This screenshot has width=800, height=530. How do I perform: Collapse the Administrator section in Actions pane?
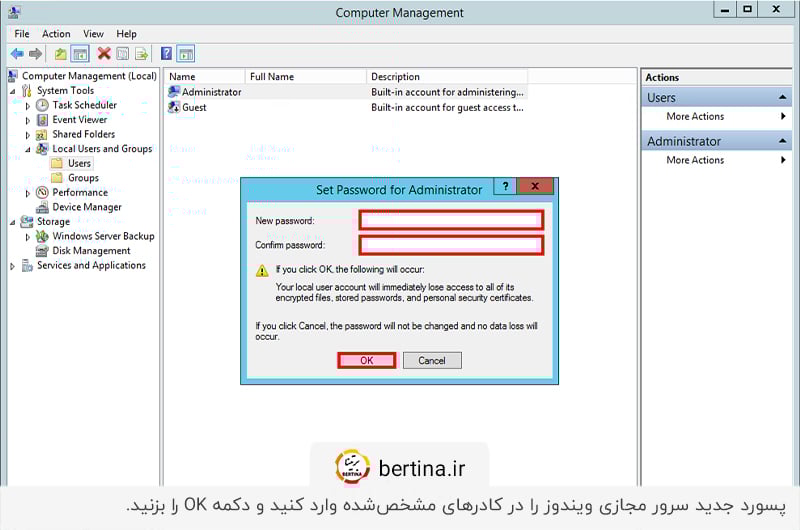(783, 141)
